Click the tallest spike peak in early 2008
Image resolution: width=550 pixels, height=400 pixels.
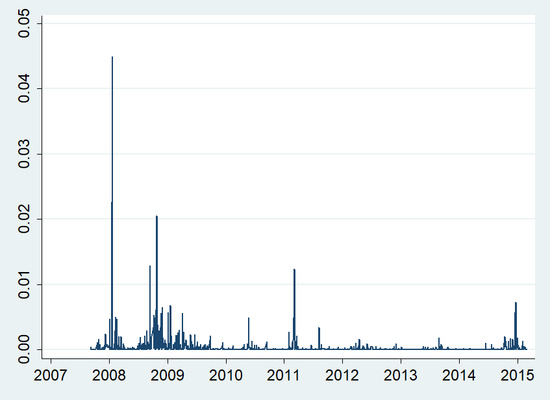click(x=112, y=57)
